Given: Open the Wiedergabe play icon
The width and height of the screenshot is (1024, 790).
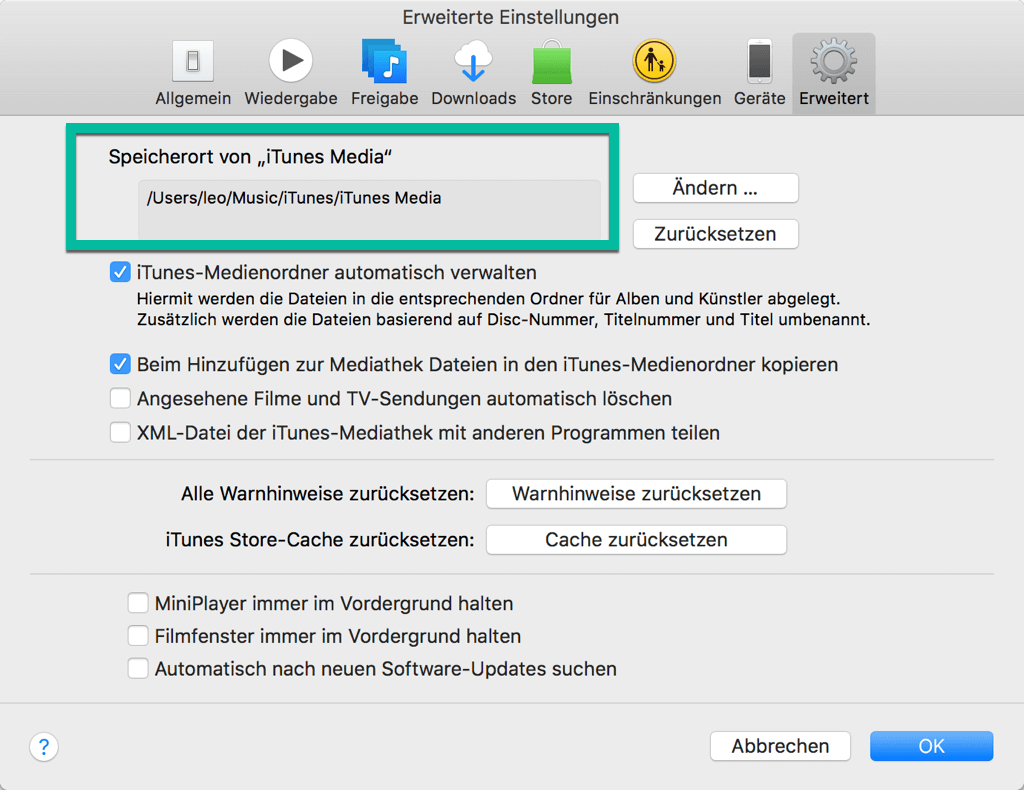Looking at the screenshot, I should click(291, 61).
